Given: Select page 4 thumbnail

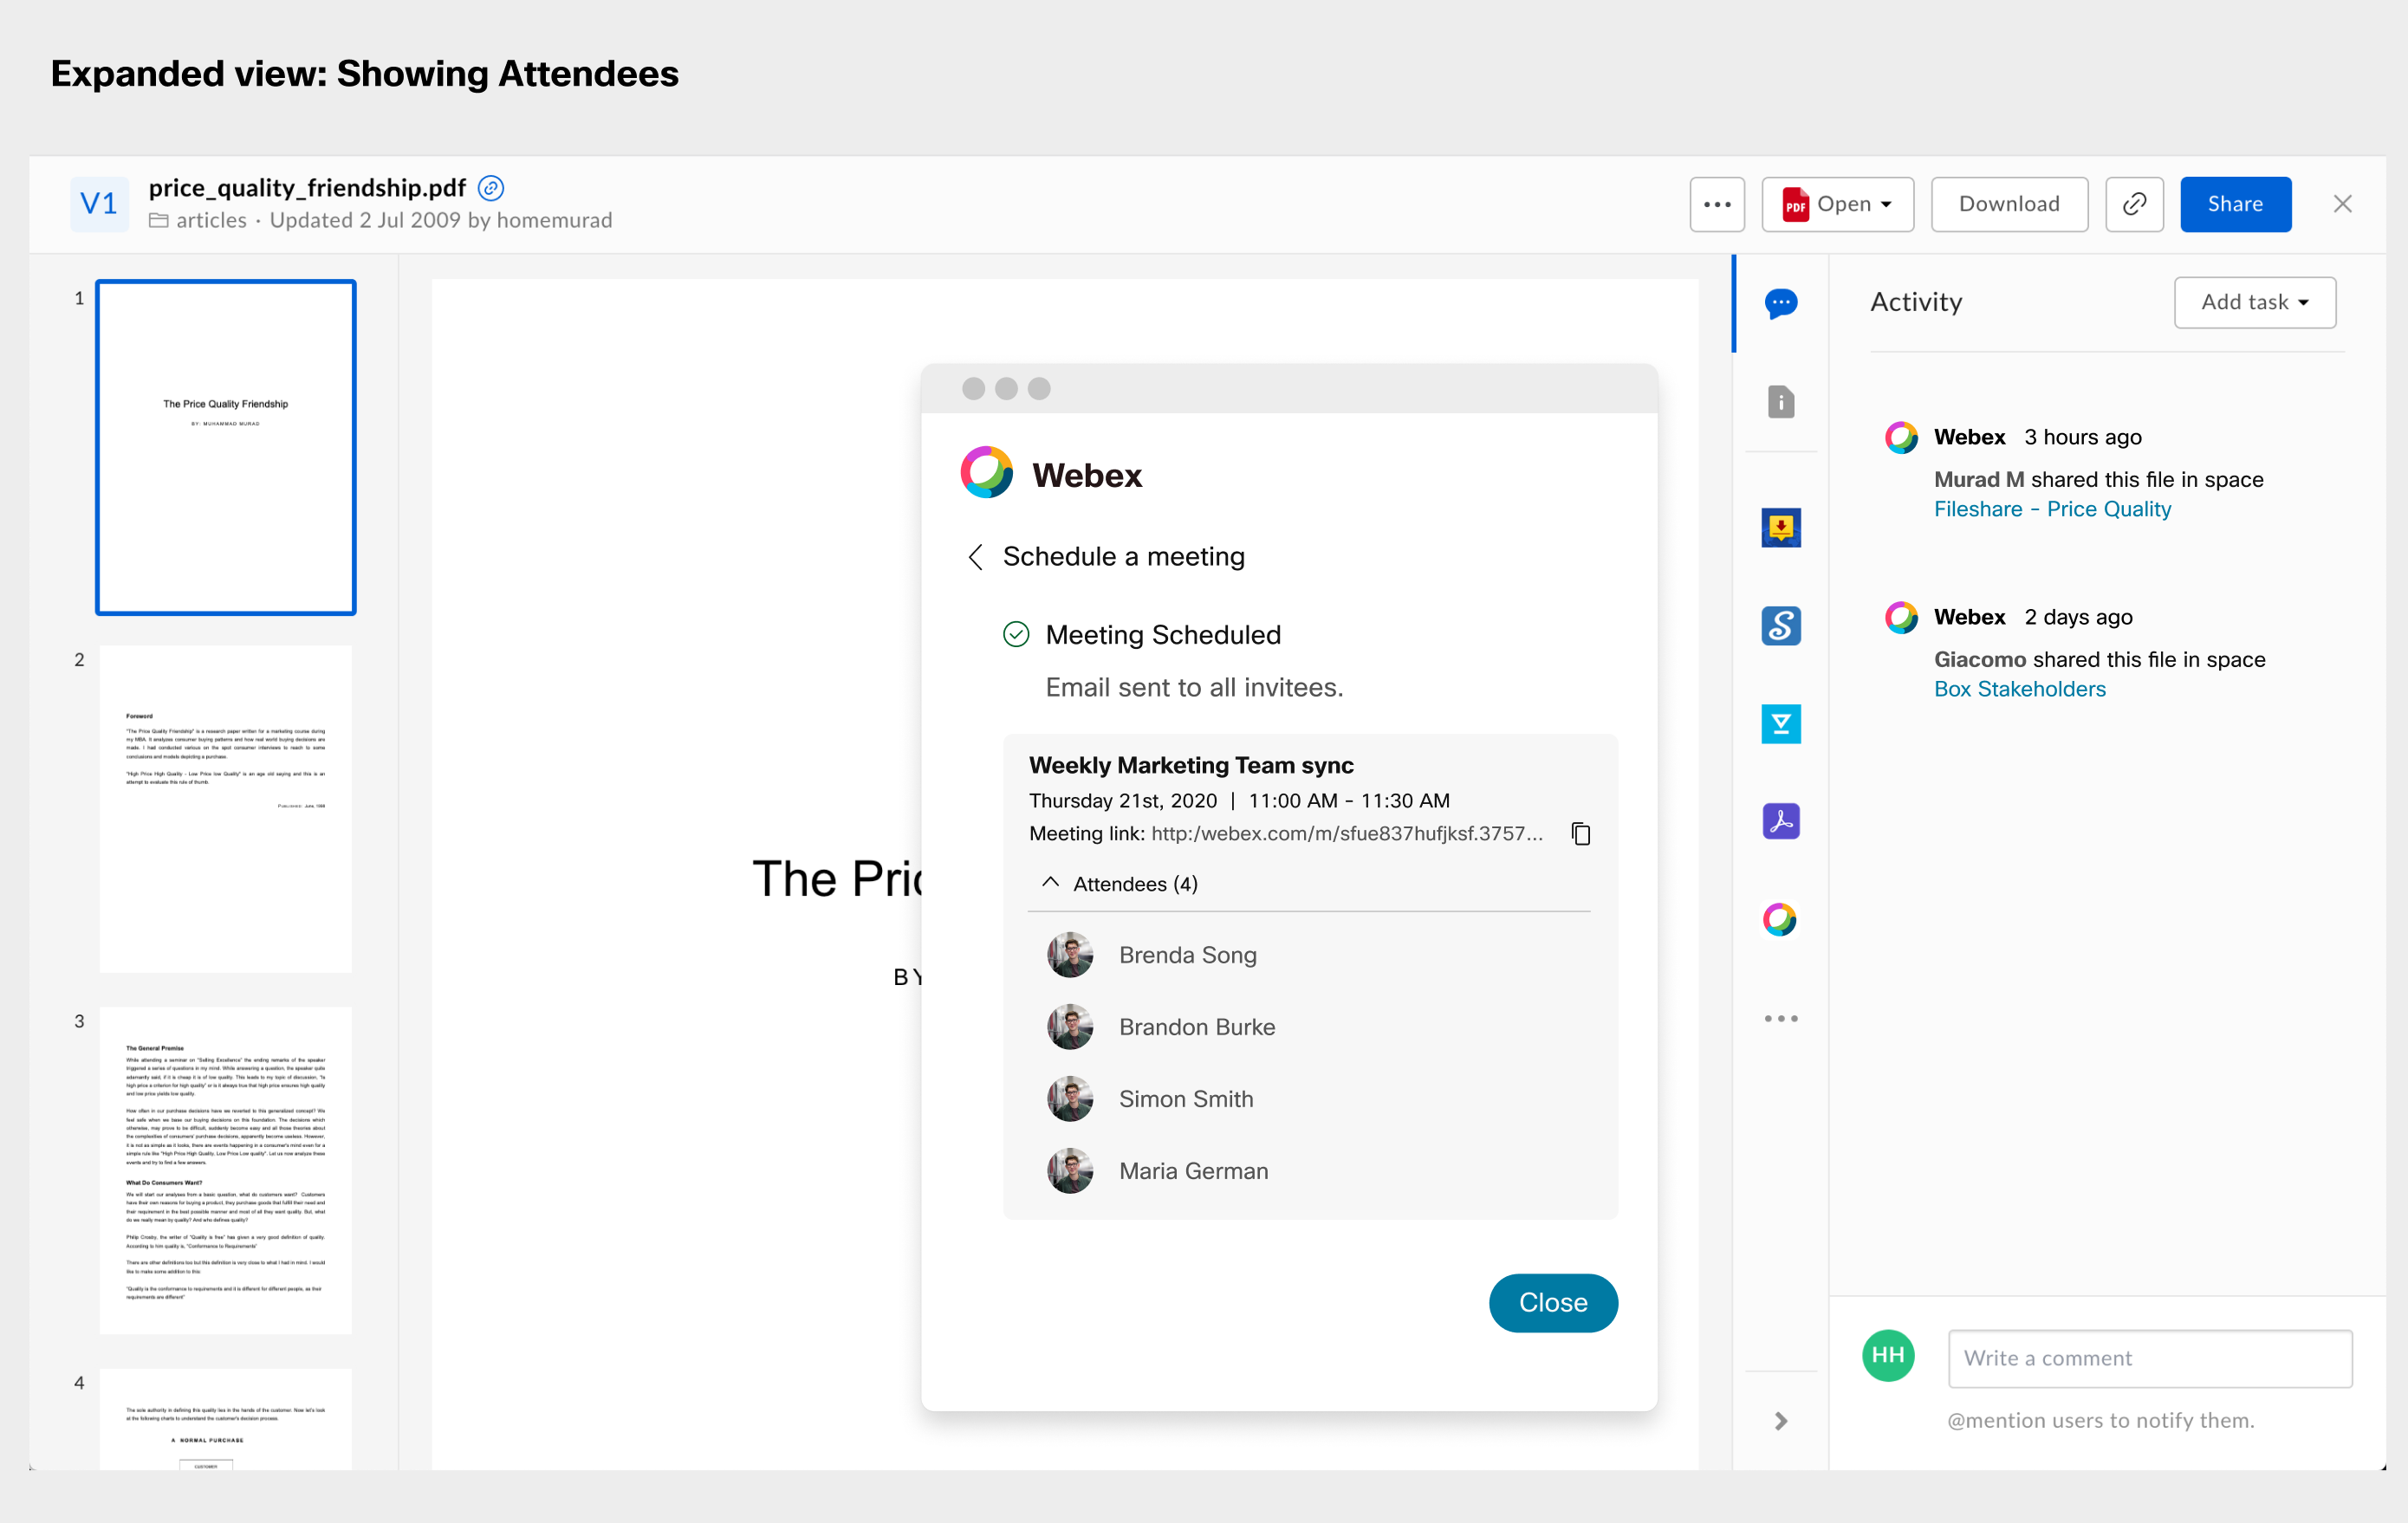Looking at the screenshot, I should pyautogui.click(x=226, y=1419).
